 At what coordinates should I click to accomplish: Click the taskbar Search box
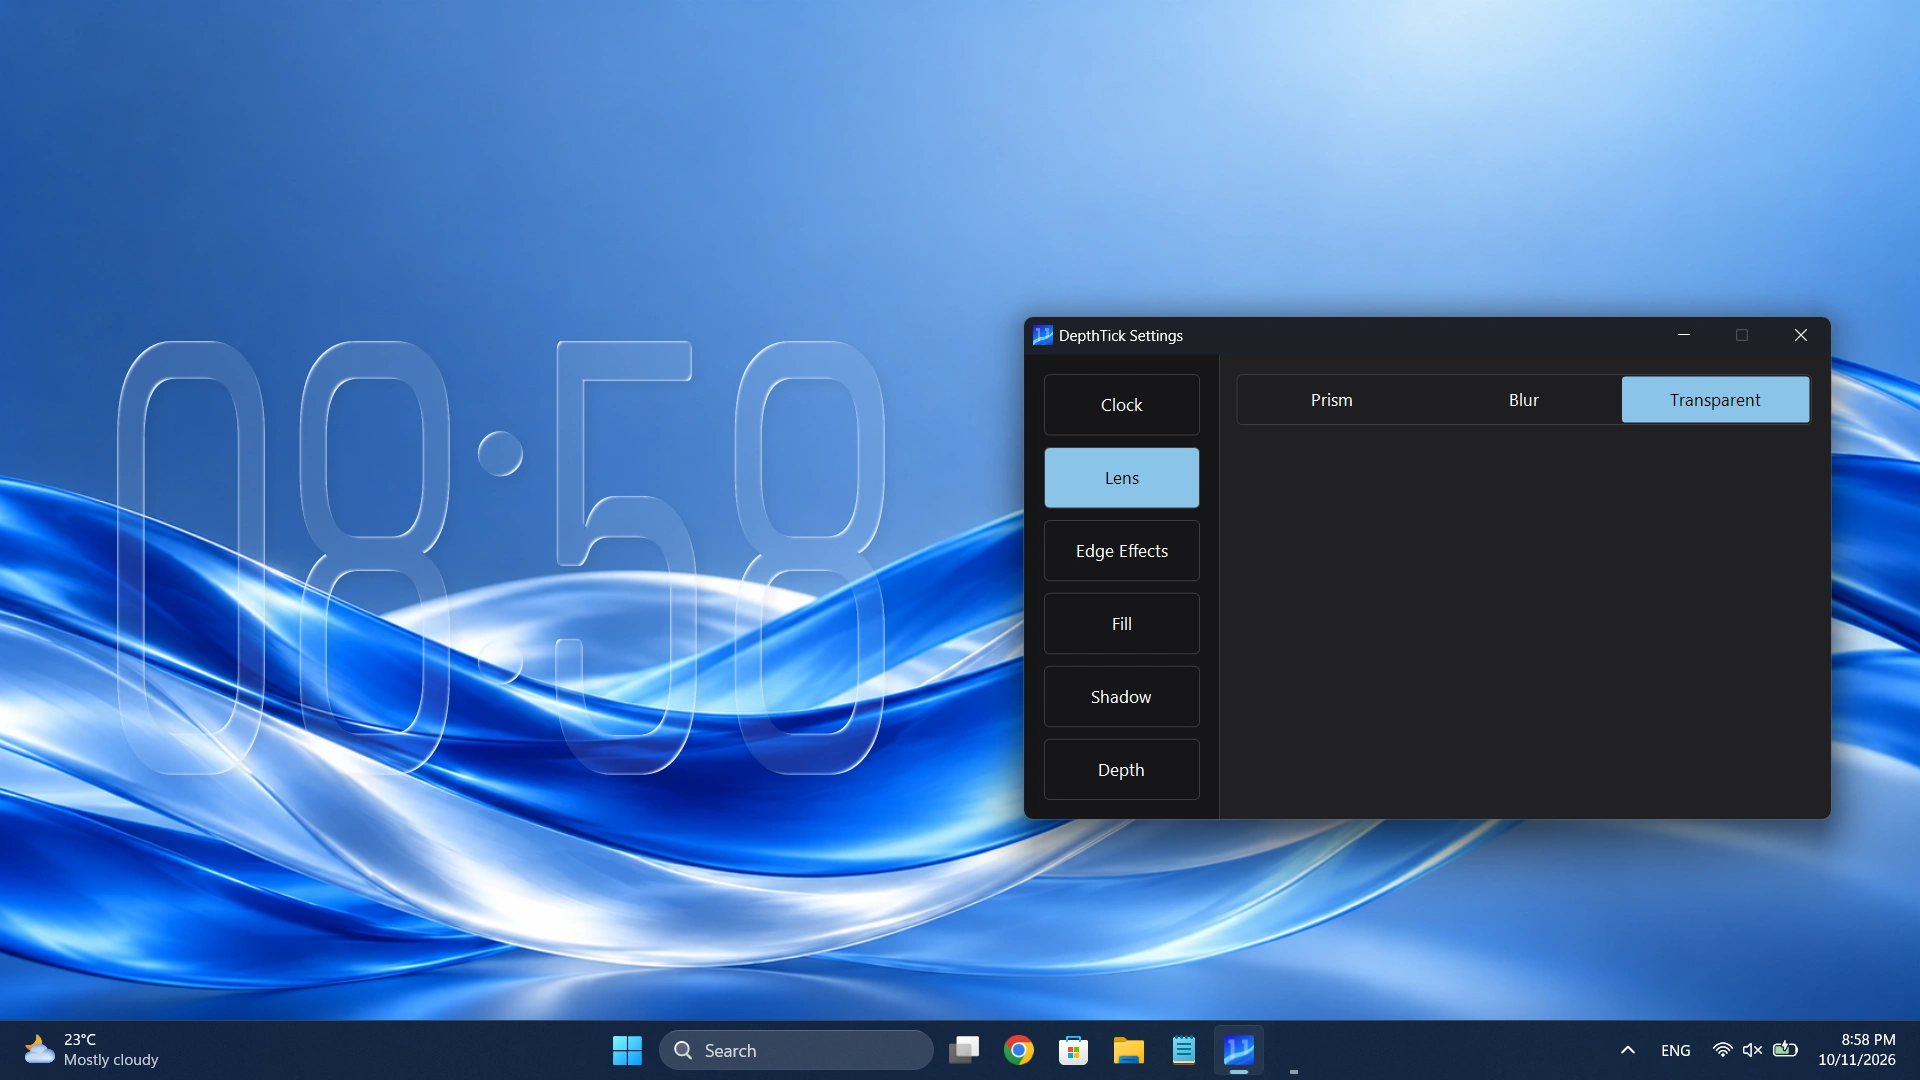click(x=796, y=1050)
